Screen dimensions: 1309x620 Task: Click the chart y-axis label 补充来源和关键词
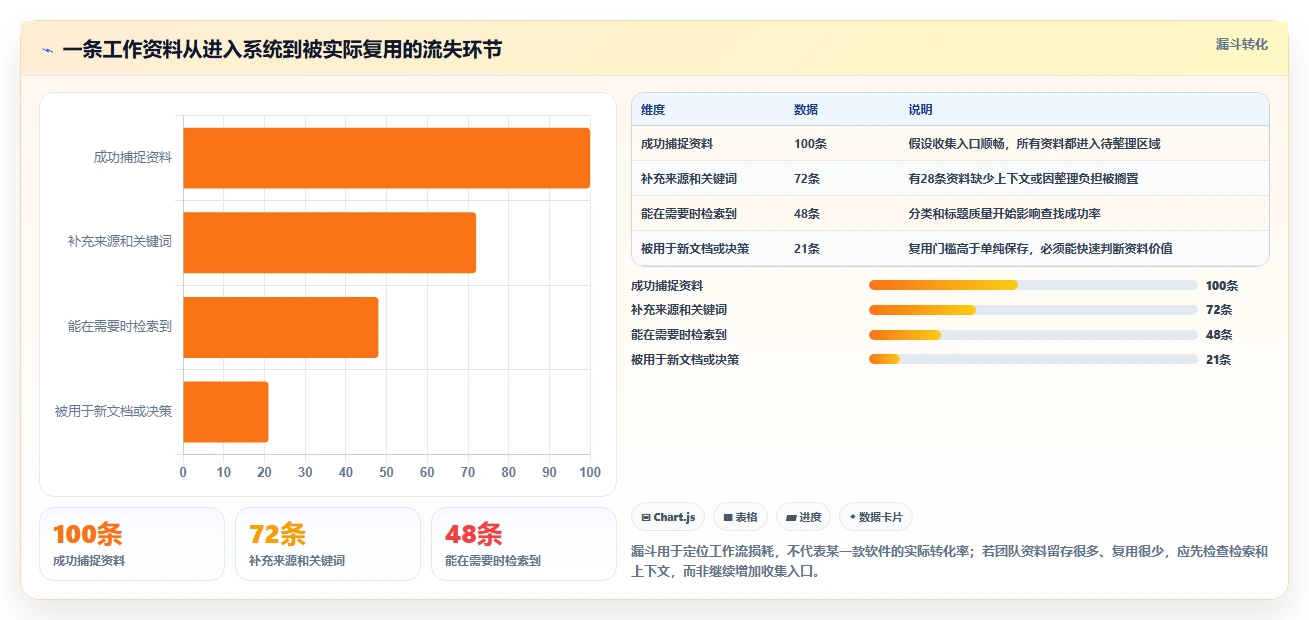[120, 241]
